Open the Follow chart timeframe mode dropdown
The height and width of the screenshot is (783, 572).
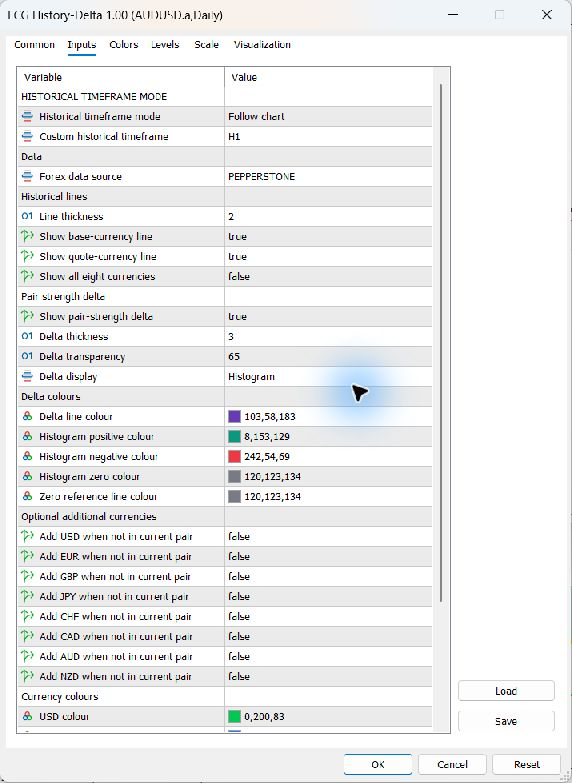pyautogui.click(x=328, y=116)
